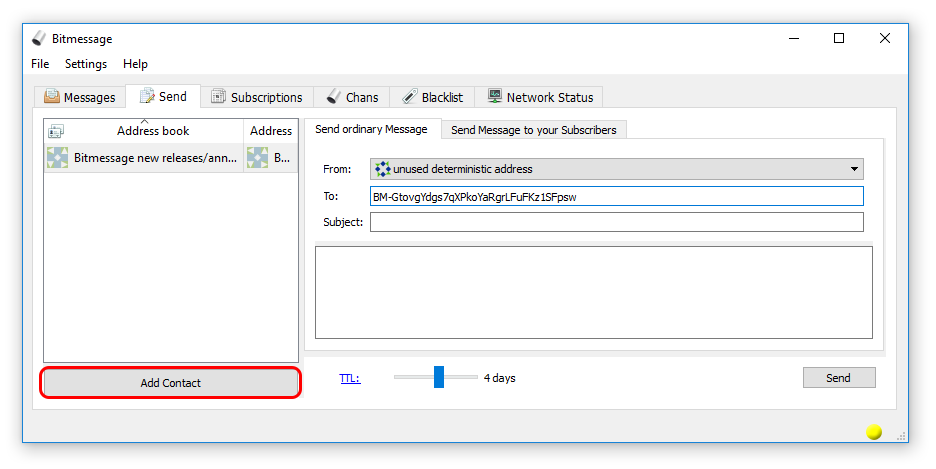This screenshot has height=469, width=936.
Task: Click the TTL slider handle
Action: point(439,377)
